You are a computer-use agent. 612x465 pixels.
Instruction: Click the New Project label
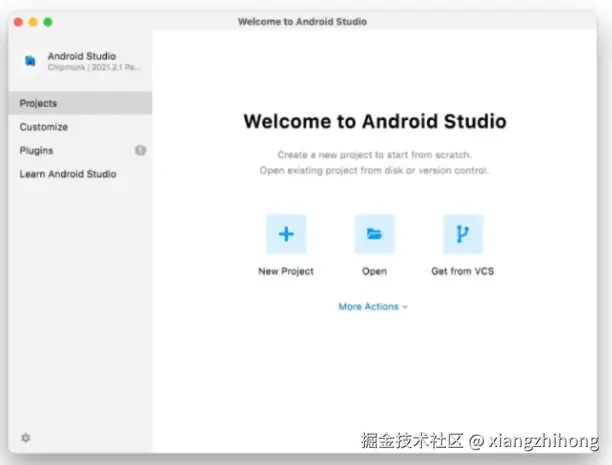(286, 271)
